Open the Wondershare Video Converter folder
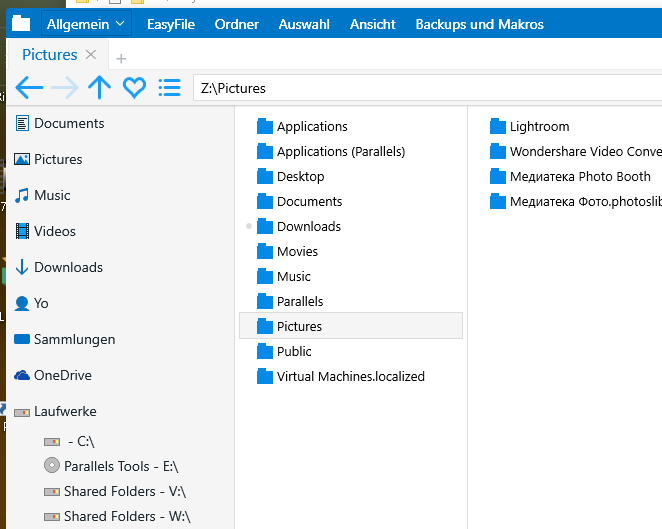 (x=575, y=151)
